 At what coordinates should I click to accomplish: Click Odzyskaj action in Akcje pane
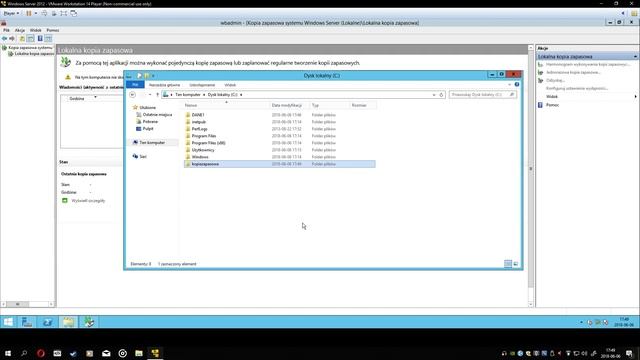coord(555,80)
